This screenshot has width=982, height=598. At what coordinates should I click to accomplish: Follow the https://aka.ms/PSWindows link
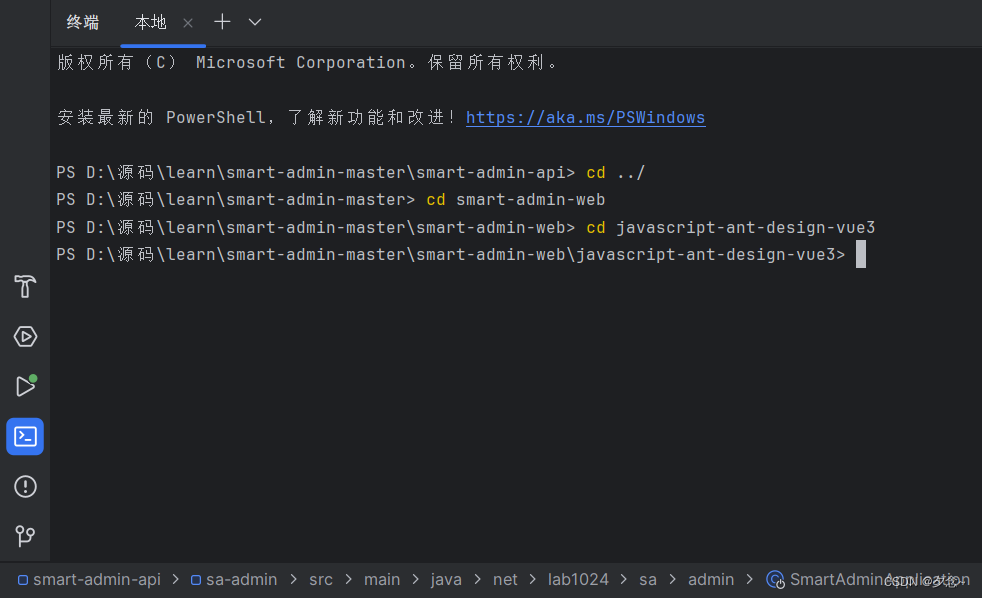coord(585,117)
